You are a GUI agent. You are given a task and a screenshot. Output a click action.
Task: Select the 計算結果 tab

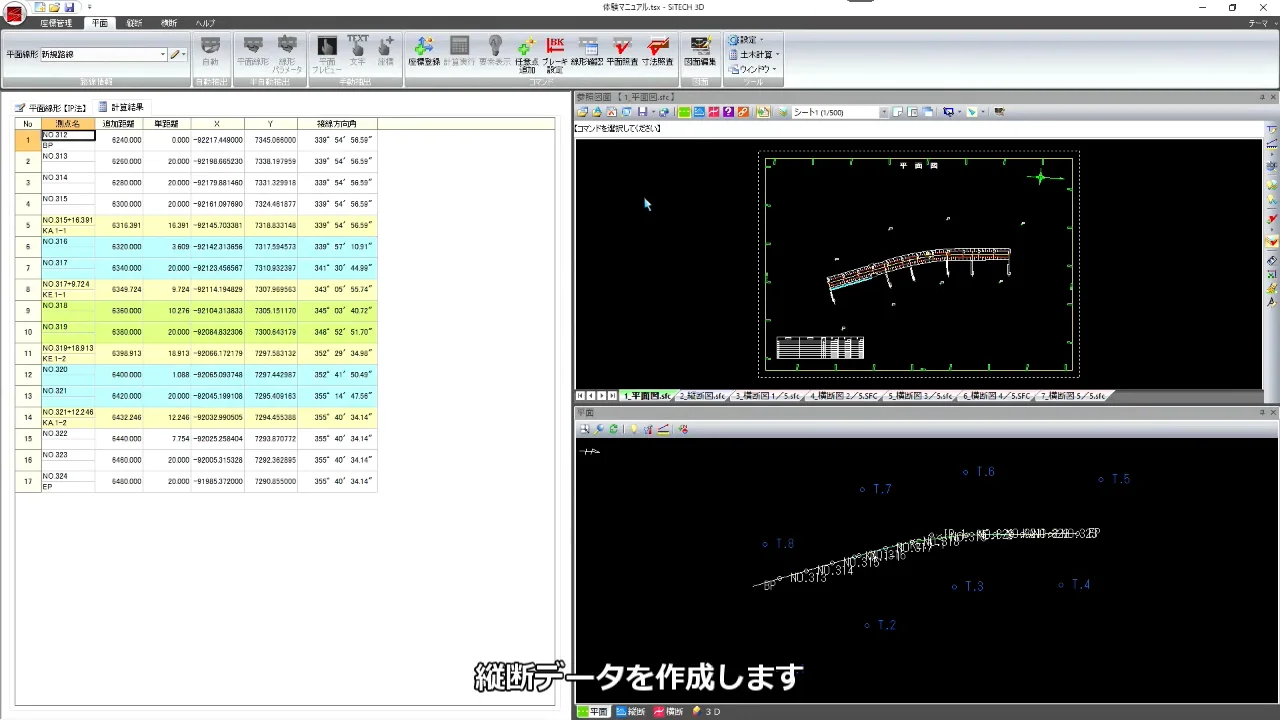121,107
